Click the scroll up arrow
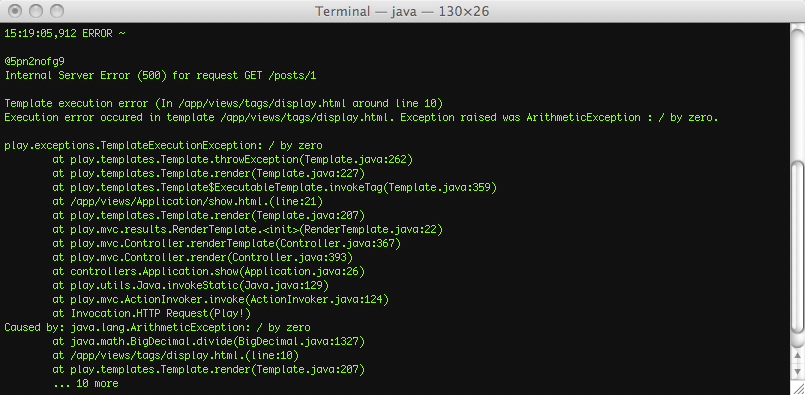This screenshot has height=395, width=805. 797,355
